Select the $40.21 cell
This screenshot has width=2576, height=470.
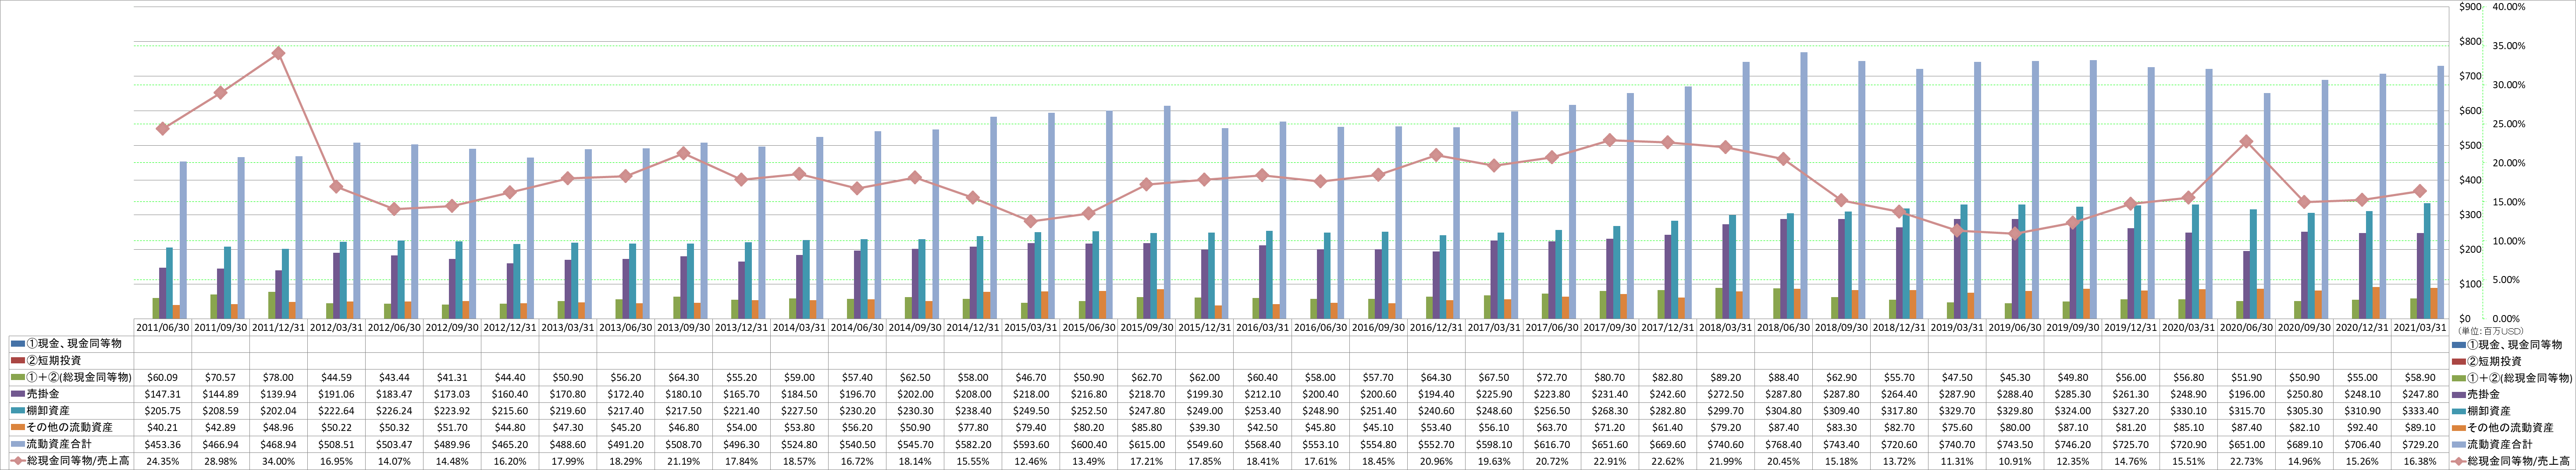pos(163,427)
